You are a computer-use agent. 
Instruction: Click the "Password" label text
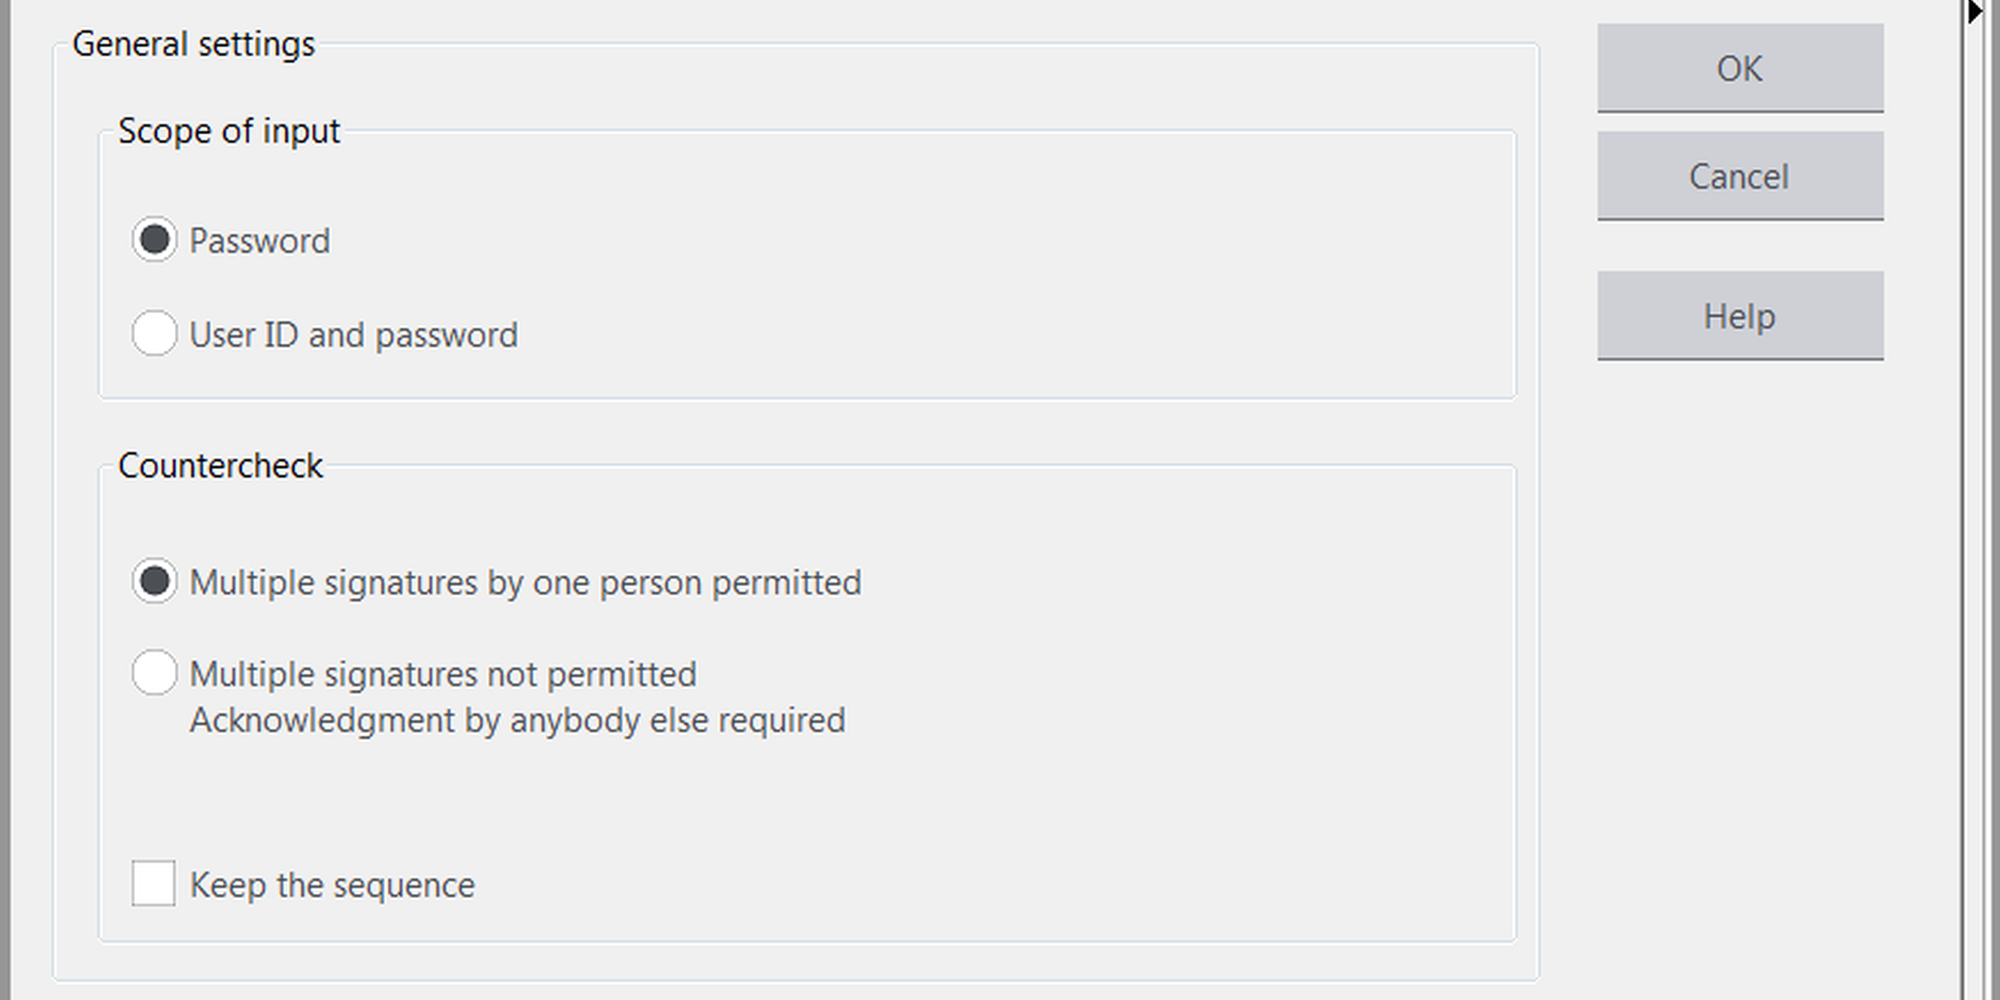(x=260, y=241)
